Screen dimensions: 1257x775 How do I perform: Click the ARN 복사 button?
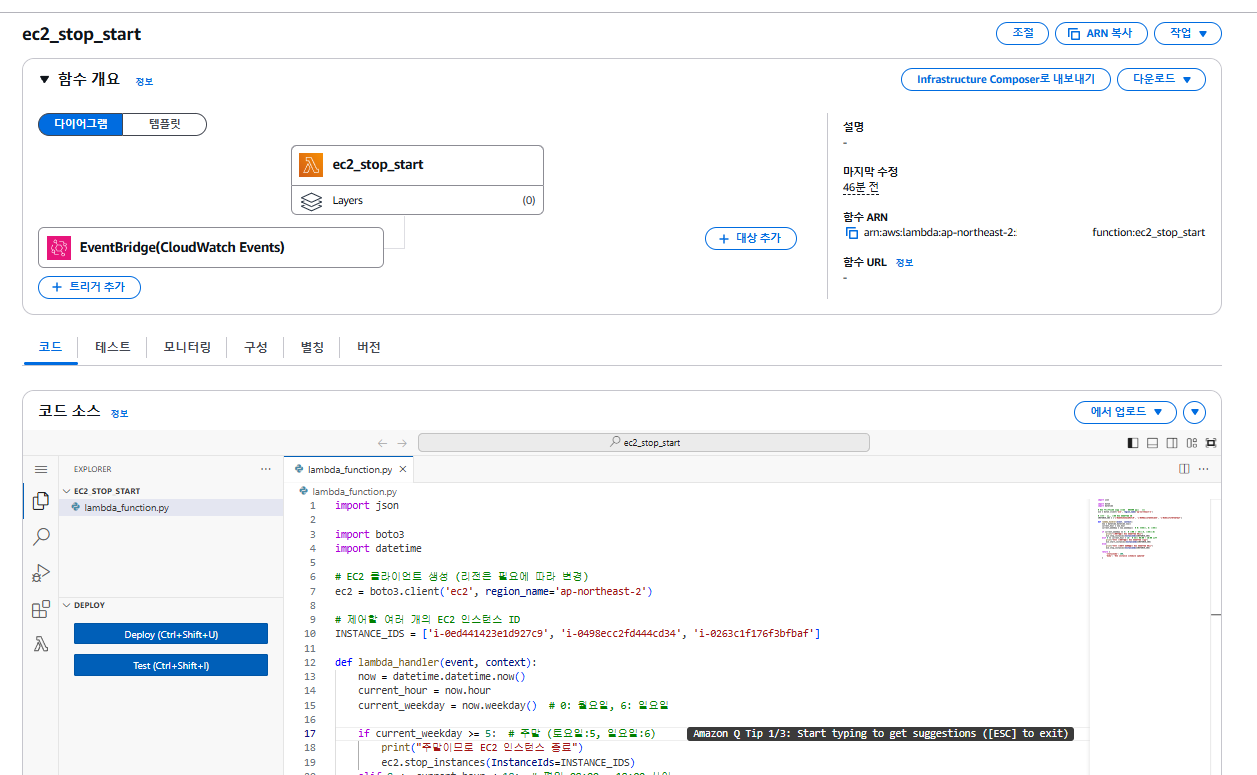pyautogui.click(x=1100, y=33)
